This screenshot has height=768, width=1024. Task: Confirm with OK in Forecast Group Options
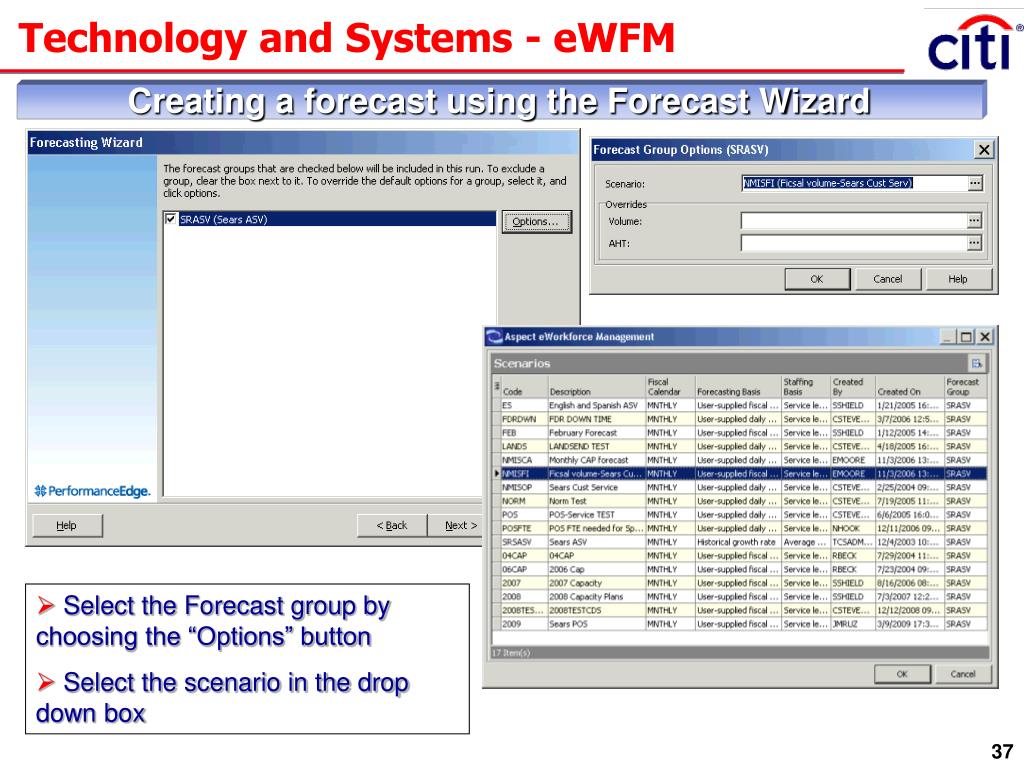817,279
